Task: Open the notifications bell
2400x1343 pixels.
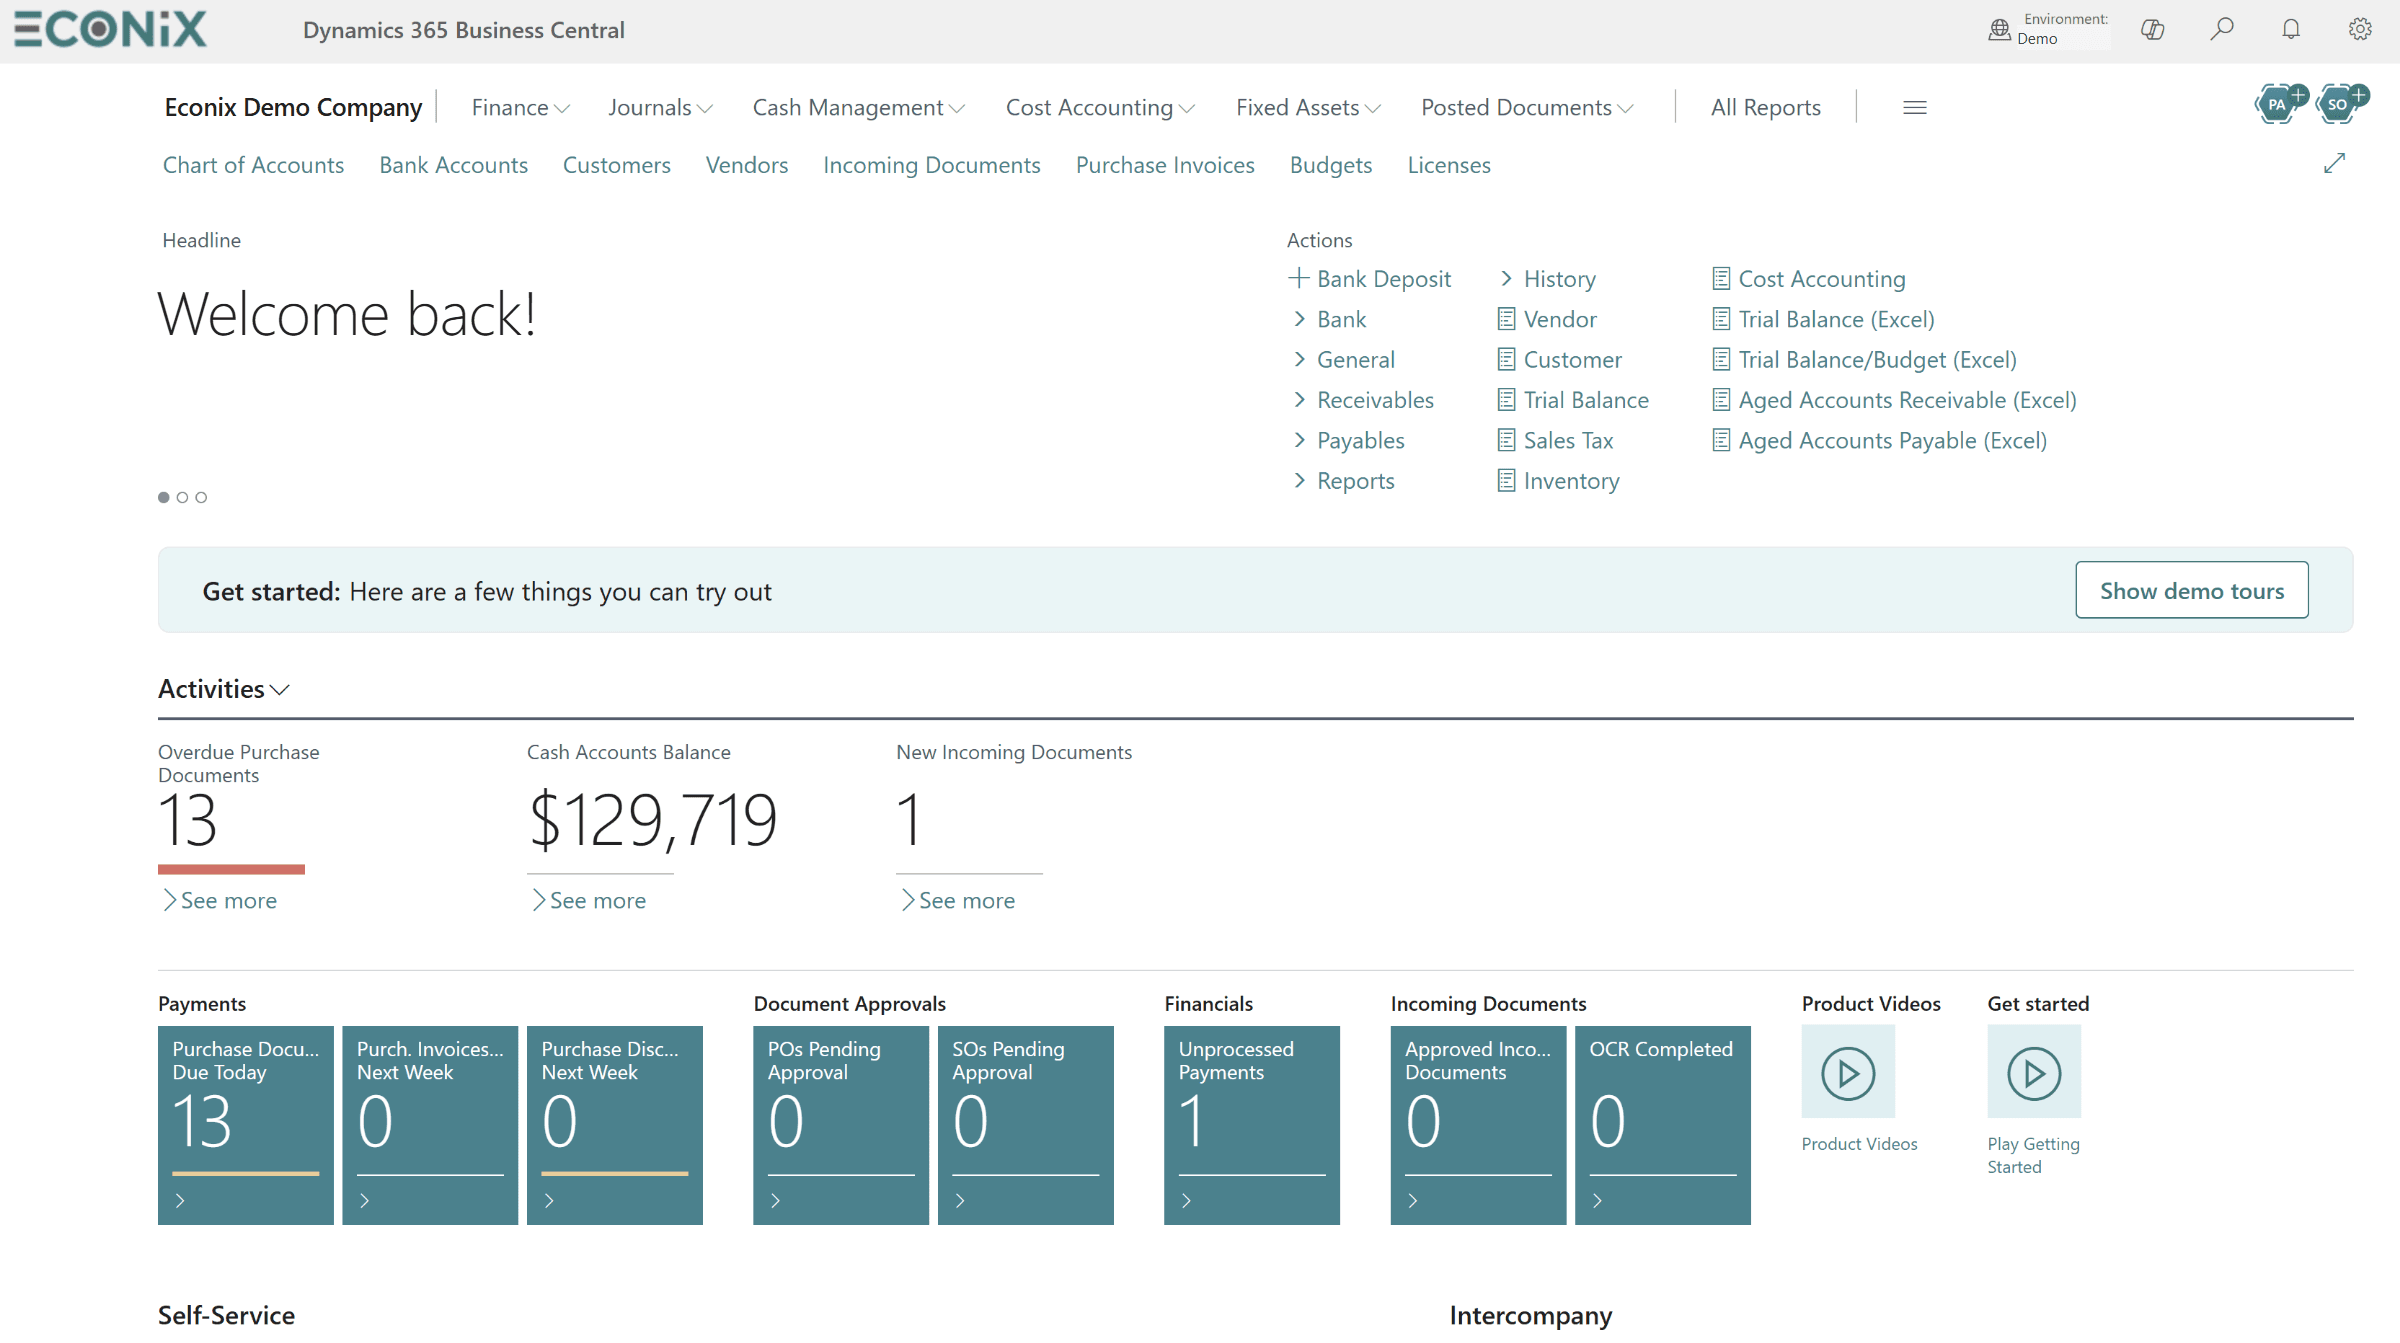Action: (2291, 30)
